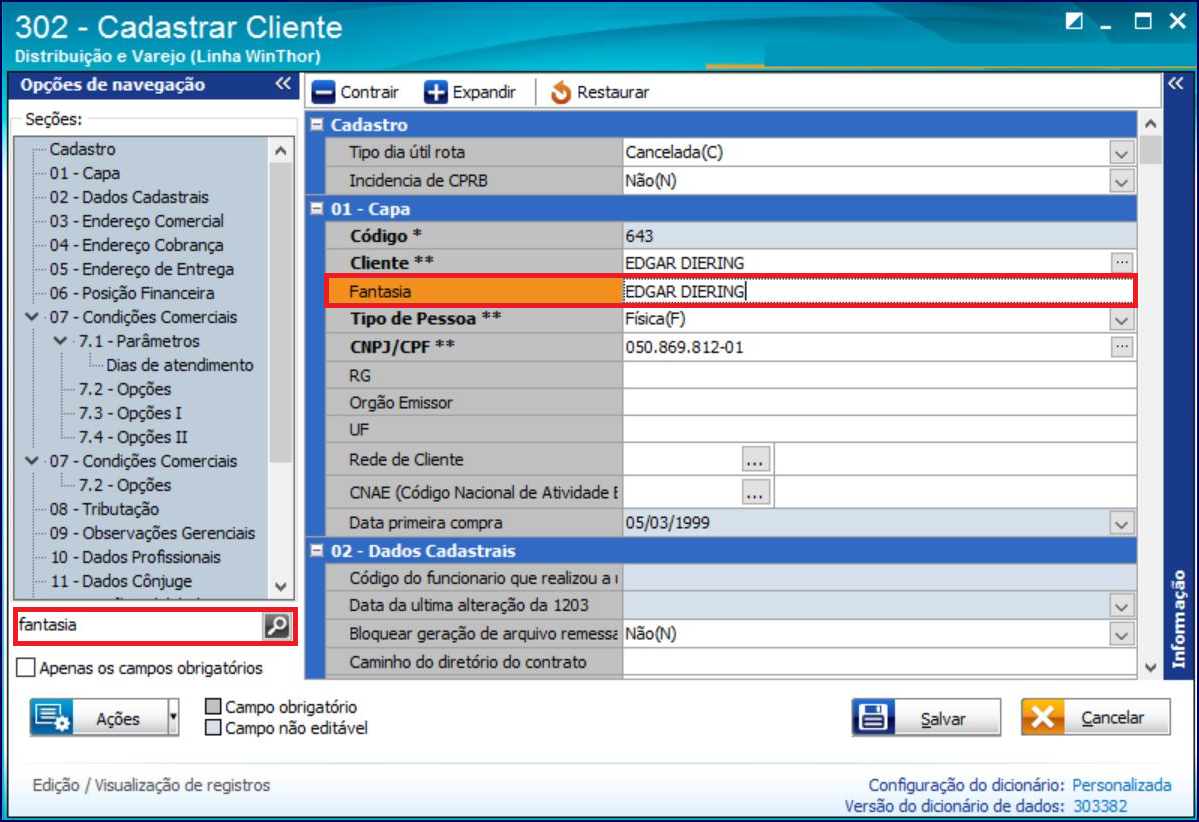Open the lookup button for CNPJ/CPF

(x=1122, y=347)
